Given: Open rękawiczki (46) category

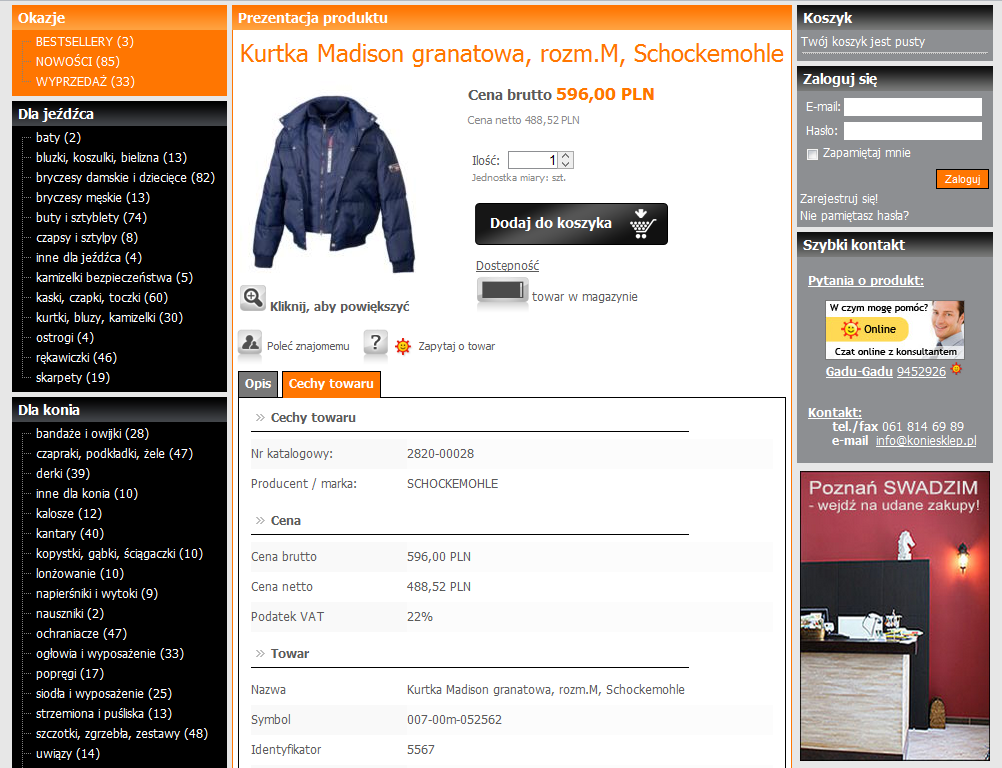Looking at the screenshot, I should tap(76, 357).
